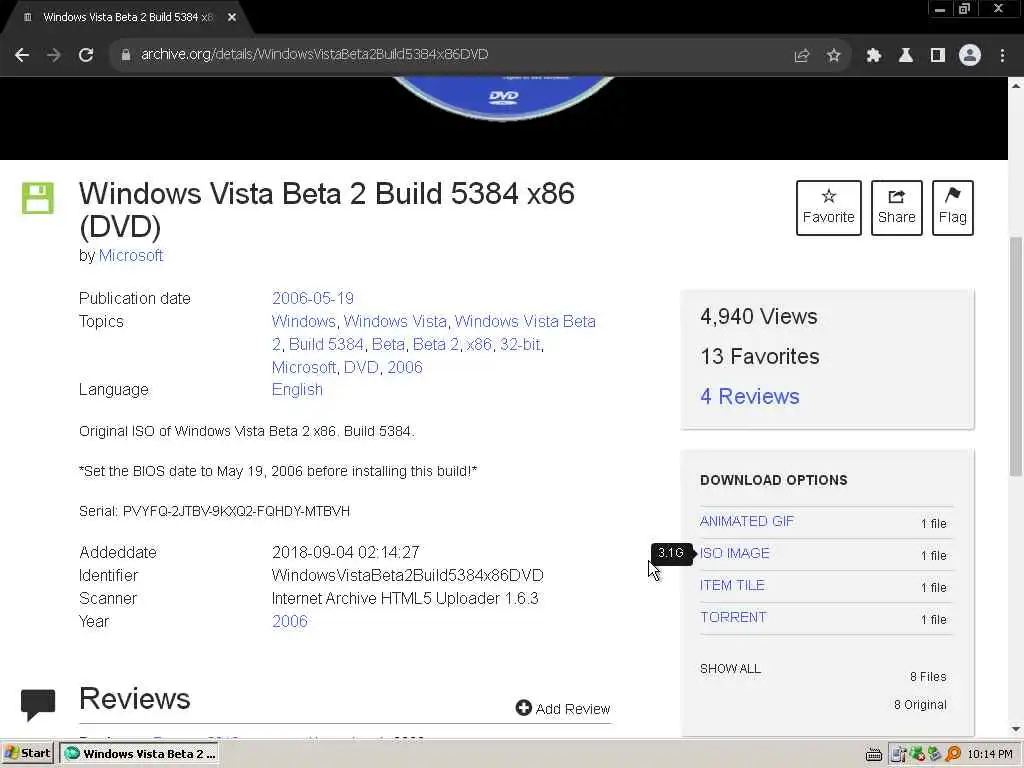The width and height of the screenshot is (1024, 768).
Task: Favorite this item
Action: click(x=828, y=208)
